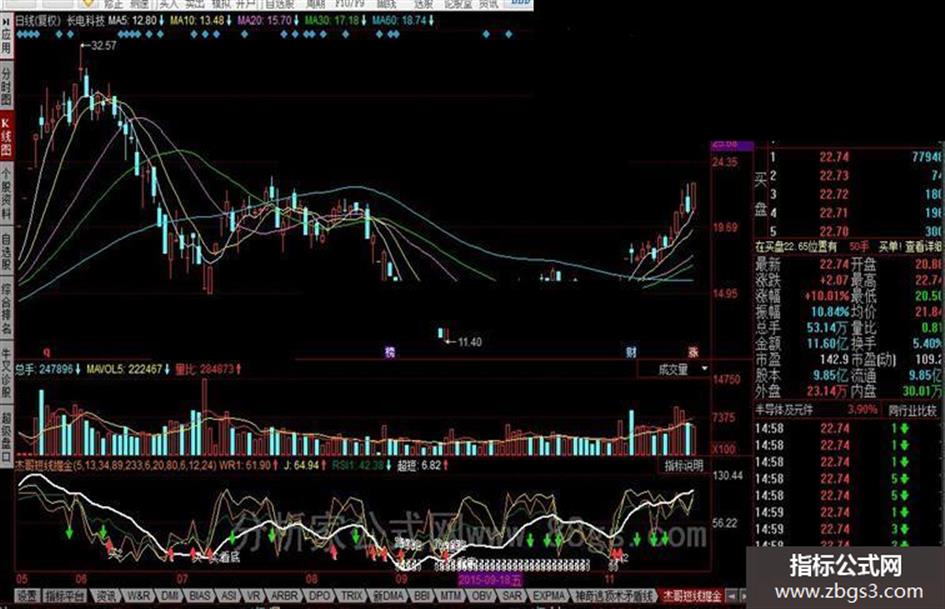Open 个股资料 from the sidebar
This screenshot has height=609, width=945.
(6, 195)
